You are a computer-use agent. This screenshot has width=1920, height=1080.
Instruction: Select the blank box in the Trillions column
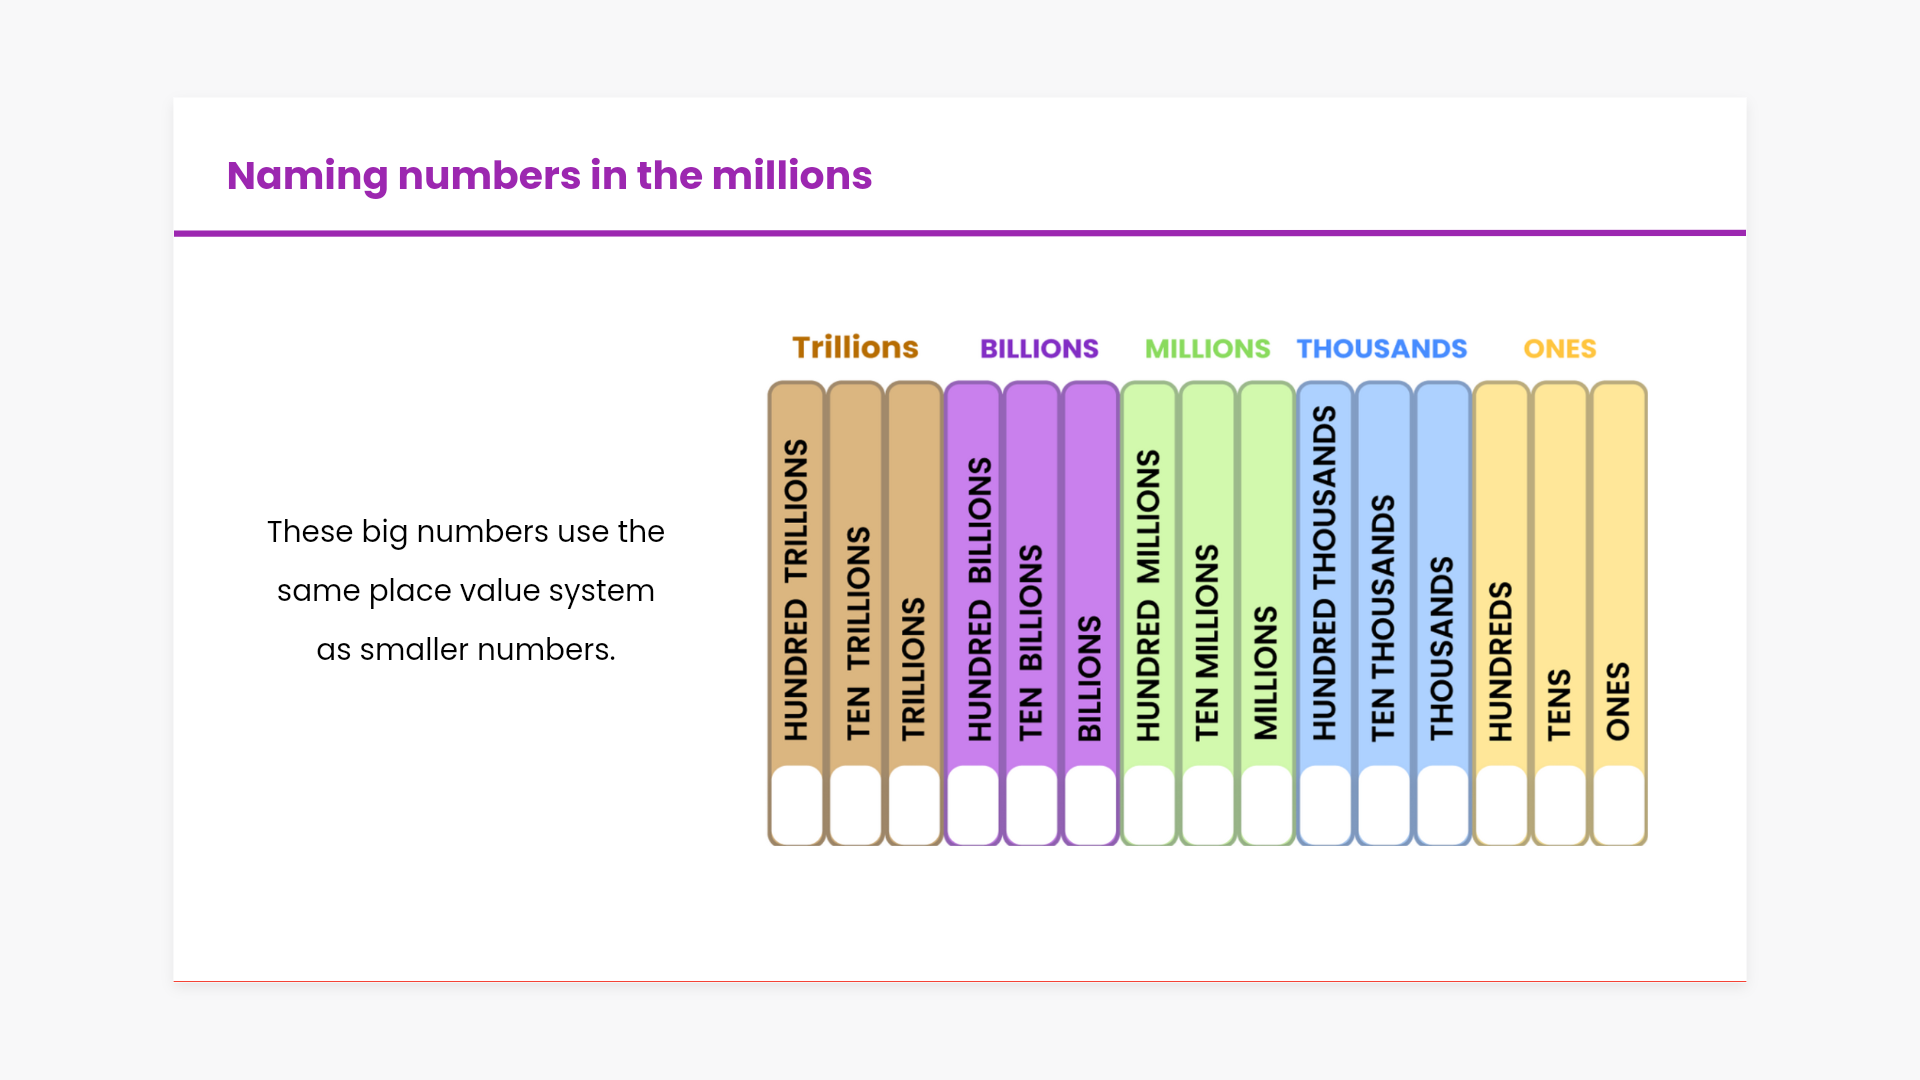coord(914,805)
